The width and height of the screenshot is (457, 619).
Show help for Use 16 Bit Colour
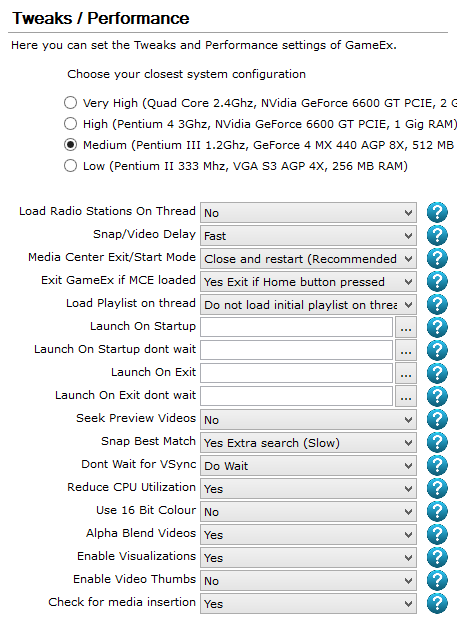437,511
